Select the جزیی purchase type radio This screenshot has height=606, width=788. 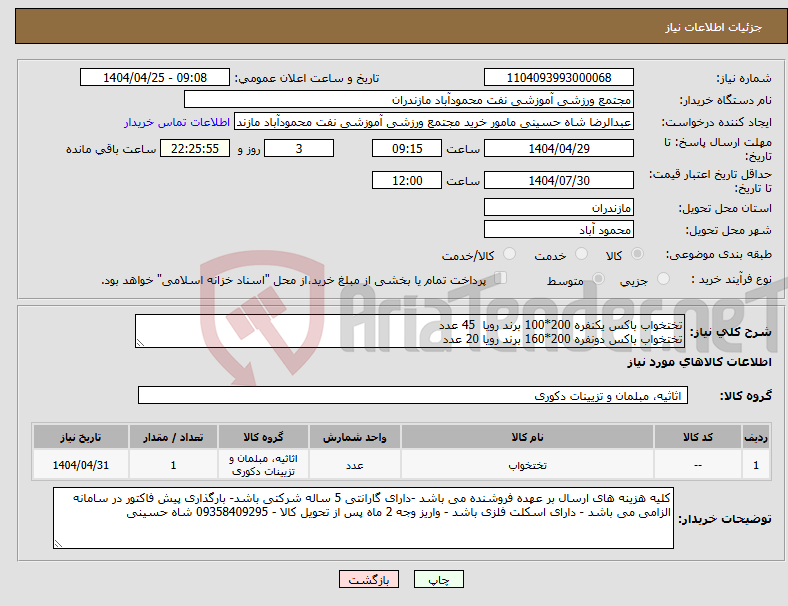[663, 279]
